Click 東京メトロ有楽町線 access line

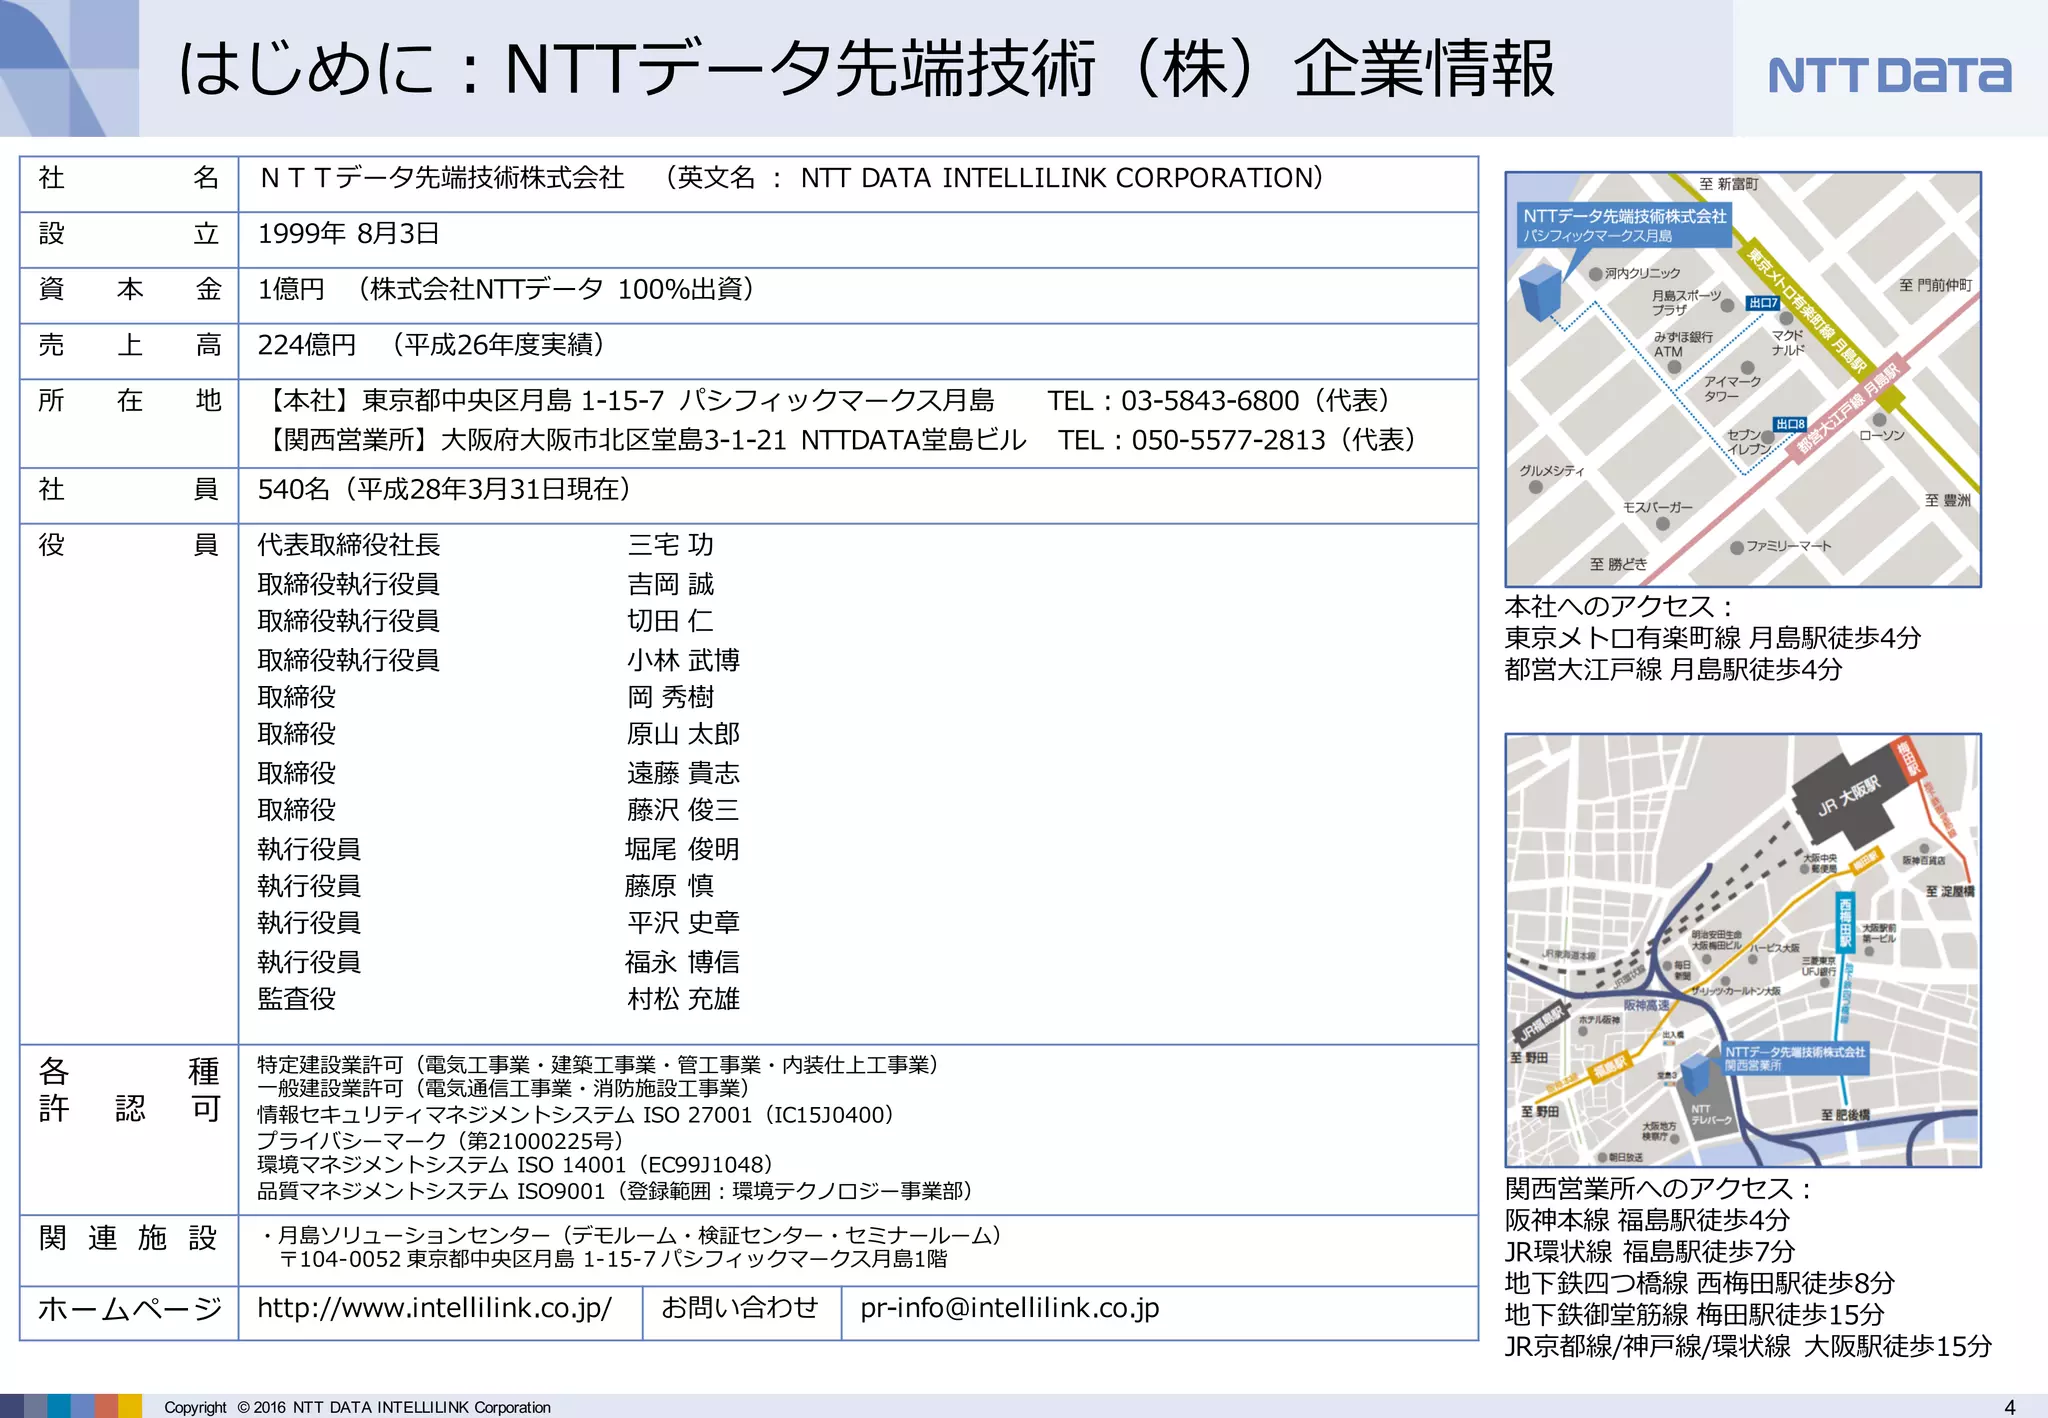point(1713,638)
